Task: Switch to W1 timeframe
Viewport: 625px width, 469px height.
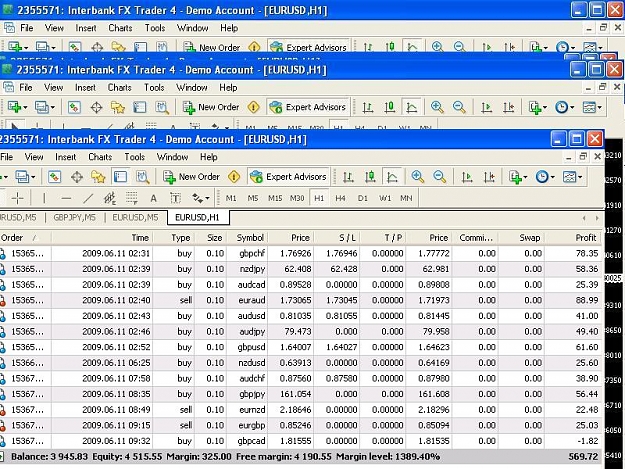Action: [385, 198]
